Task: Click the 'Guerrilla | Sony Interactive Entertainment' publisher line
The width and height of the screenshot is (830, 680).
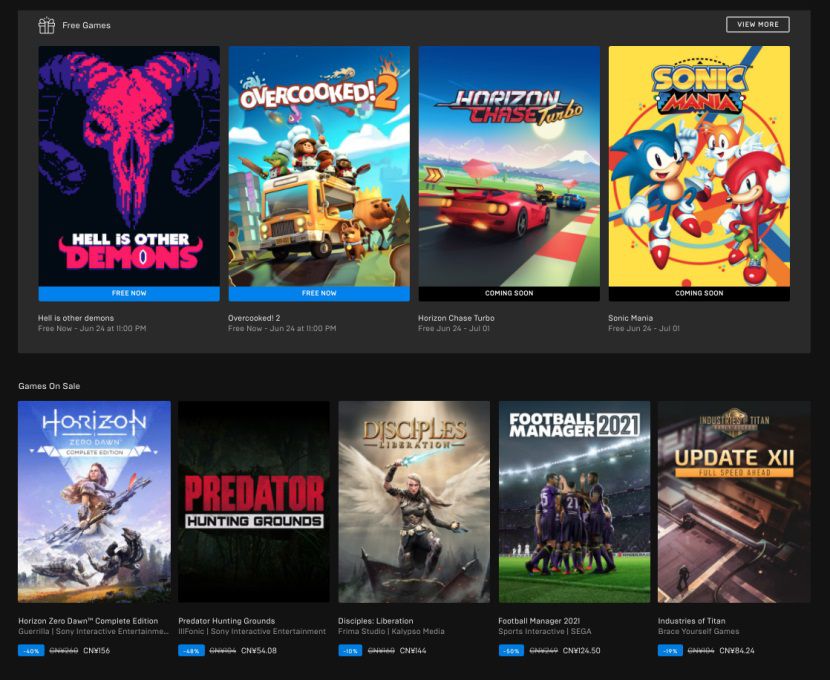Action: (x=94, y=631)
